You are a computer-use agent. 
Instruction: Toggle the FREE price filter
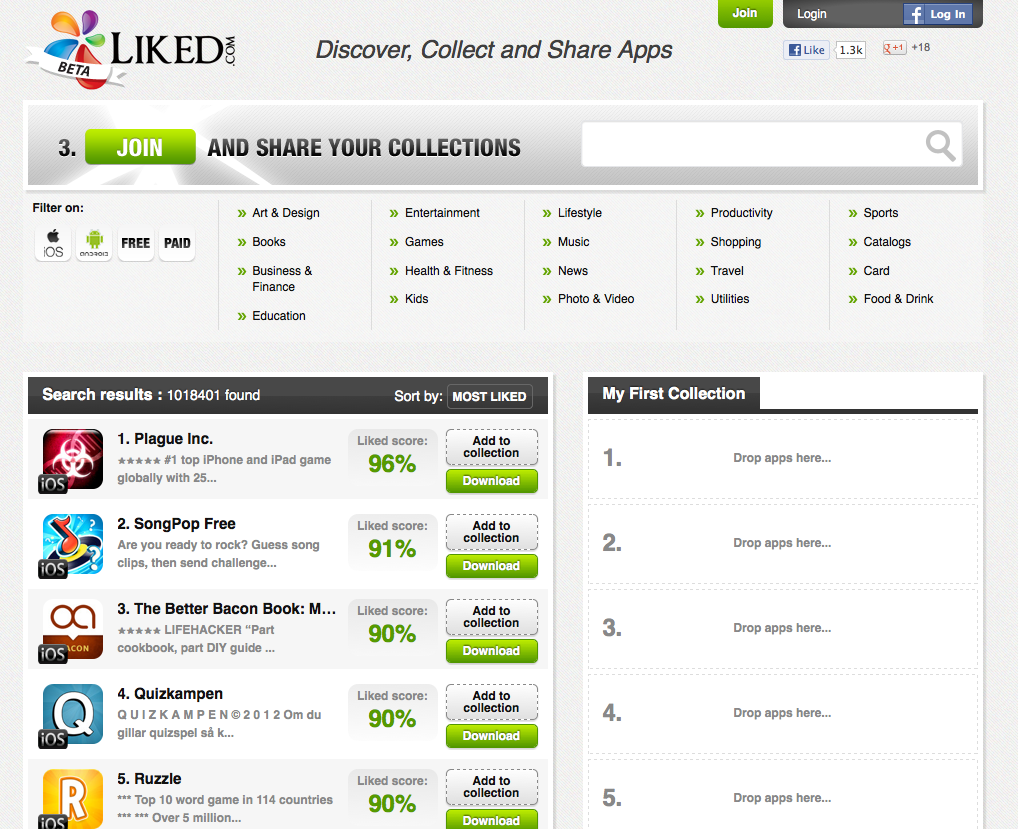coord(136,243)
